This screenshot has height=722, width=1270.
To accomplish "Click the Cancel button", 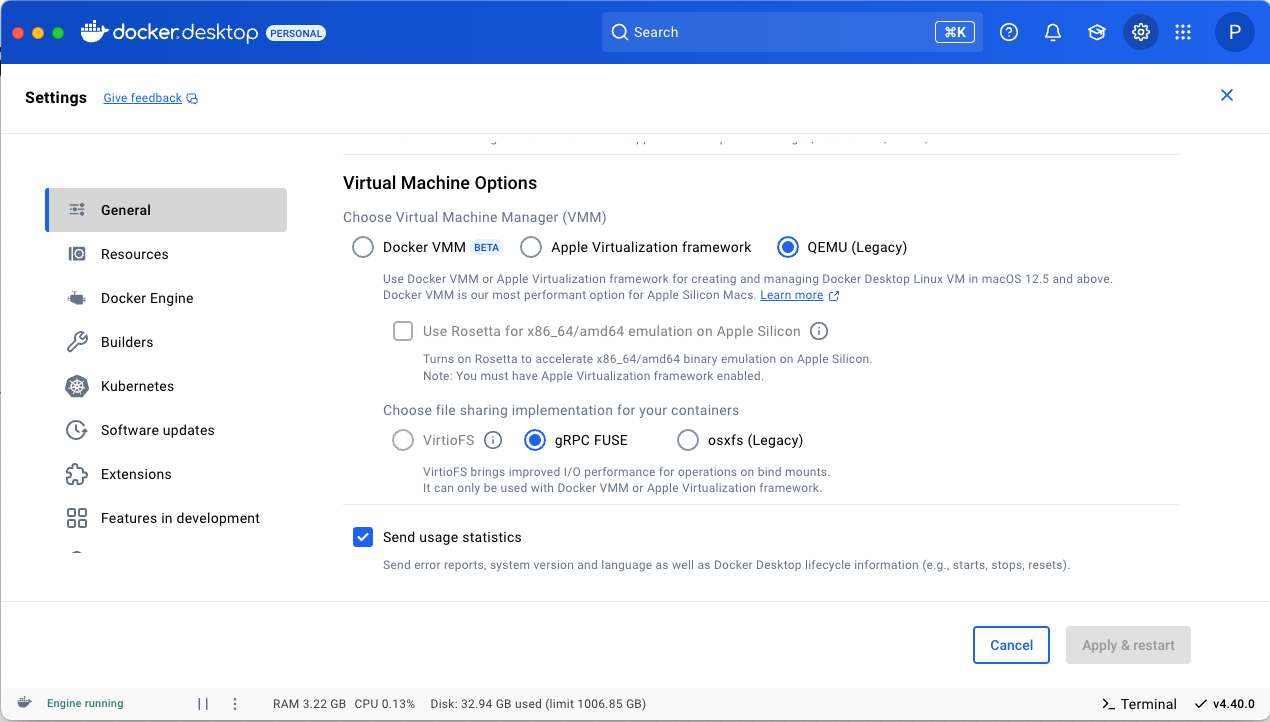I will [1011, 645].
